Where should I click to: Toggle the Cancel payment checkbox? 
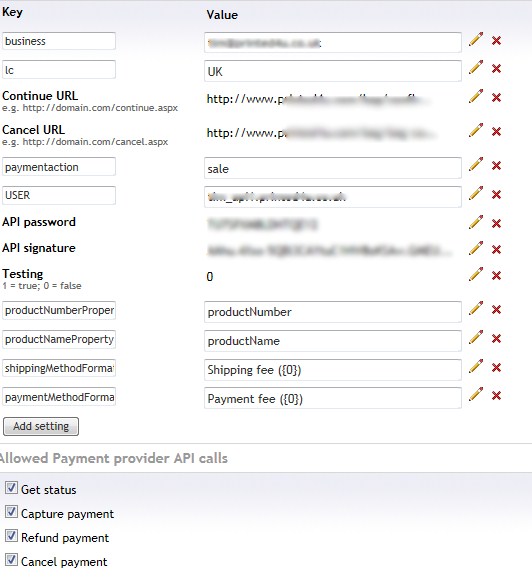tap(11, 560)
